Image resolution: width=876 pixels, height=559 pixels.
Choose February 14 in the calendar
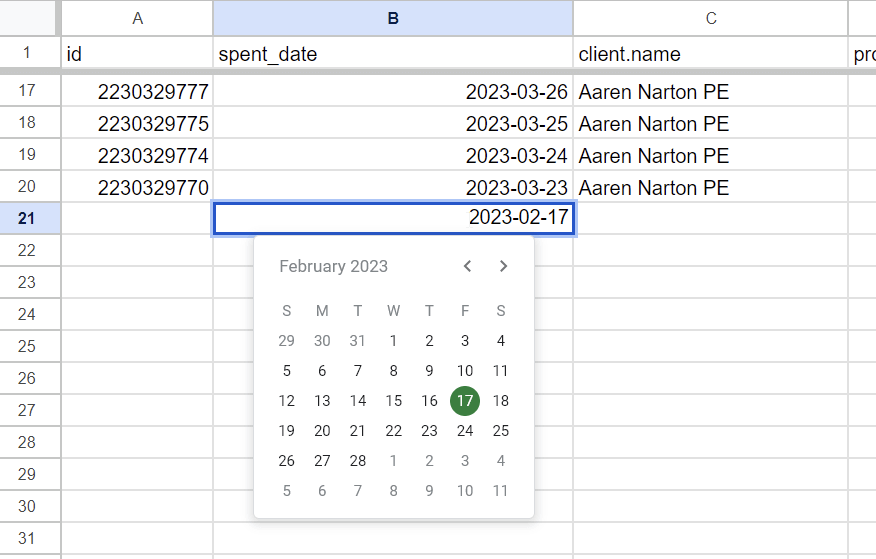[x=358, y=401]
